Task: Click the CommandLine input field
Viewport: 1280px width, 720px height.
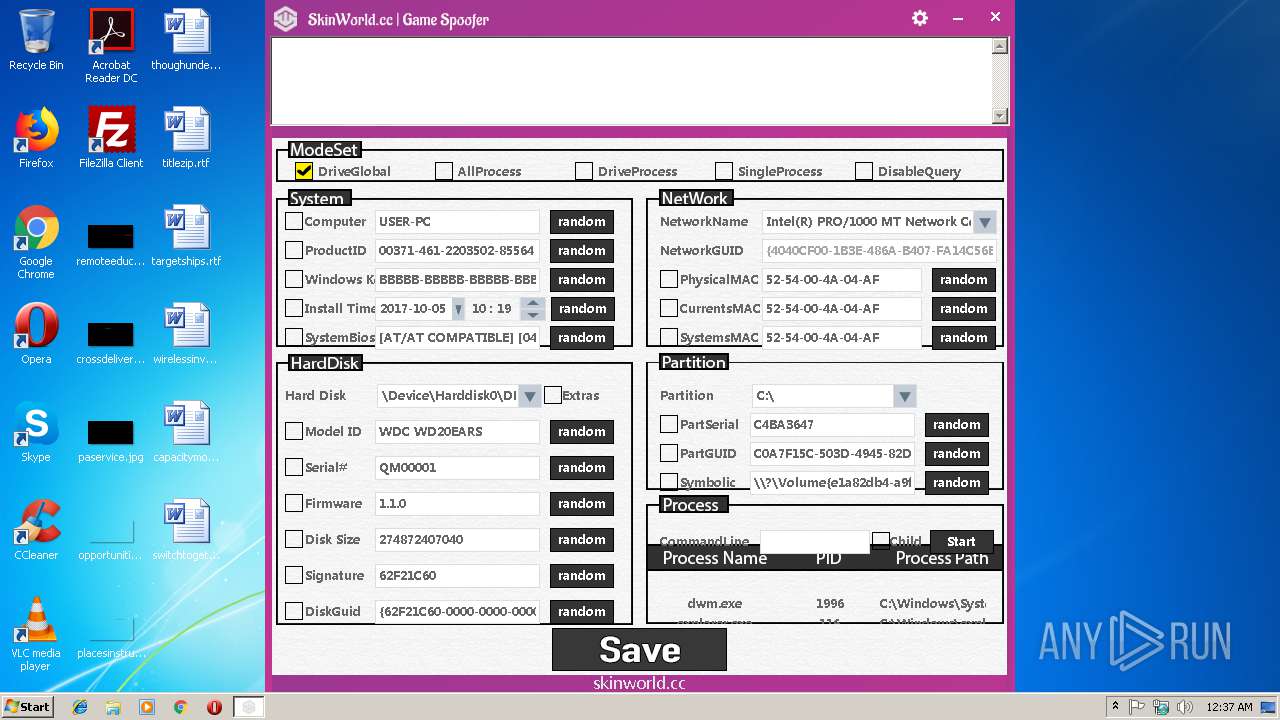Action: tap(814, 541)
